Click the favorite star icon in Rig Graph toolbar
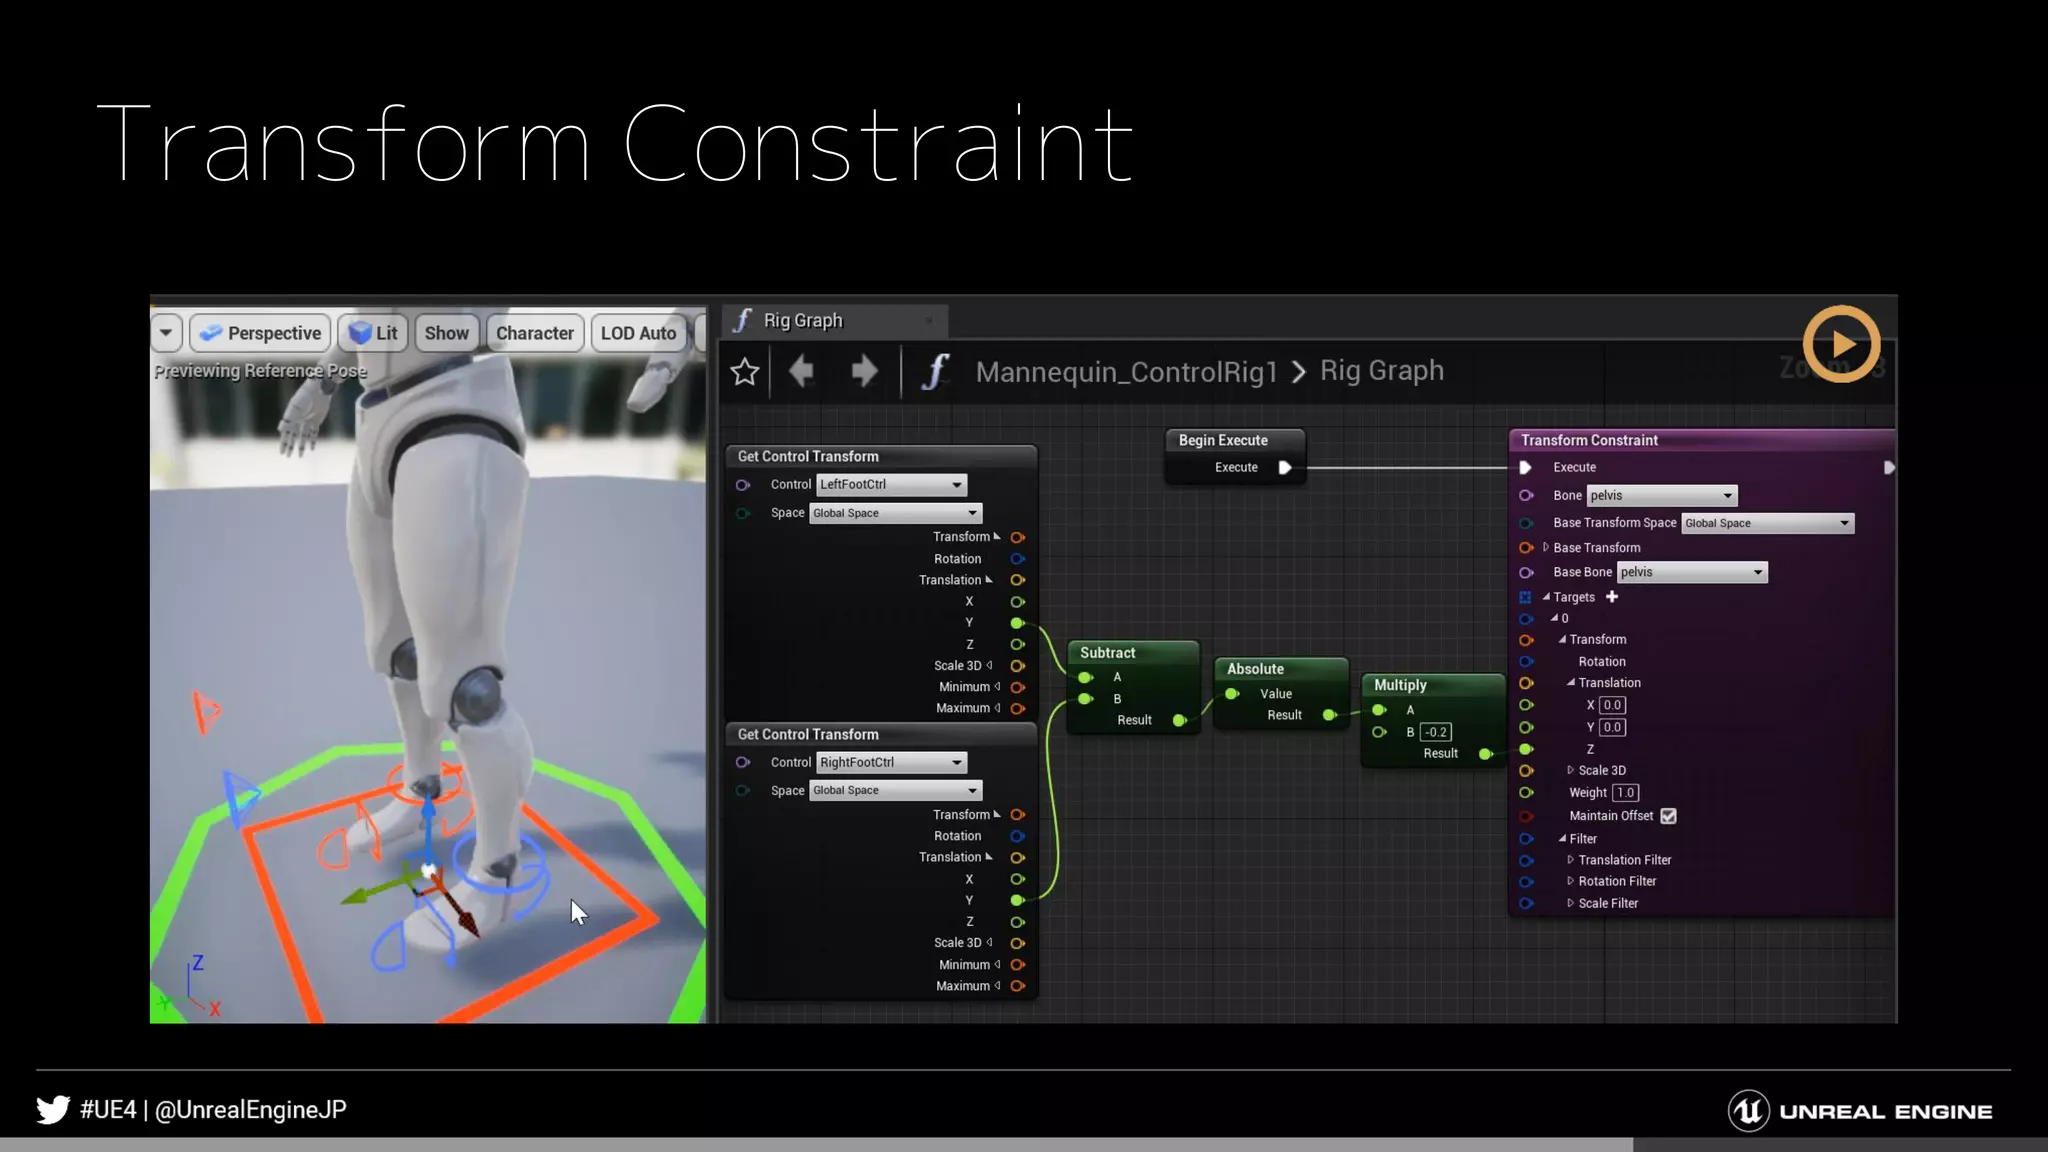Screen dimensions: 2048x1152 click(x=745, y=372)
